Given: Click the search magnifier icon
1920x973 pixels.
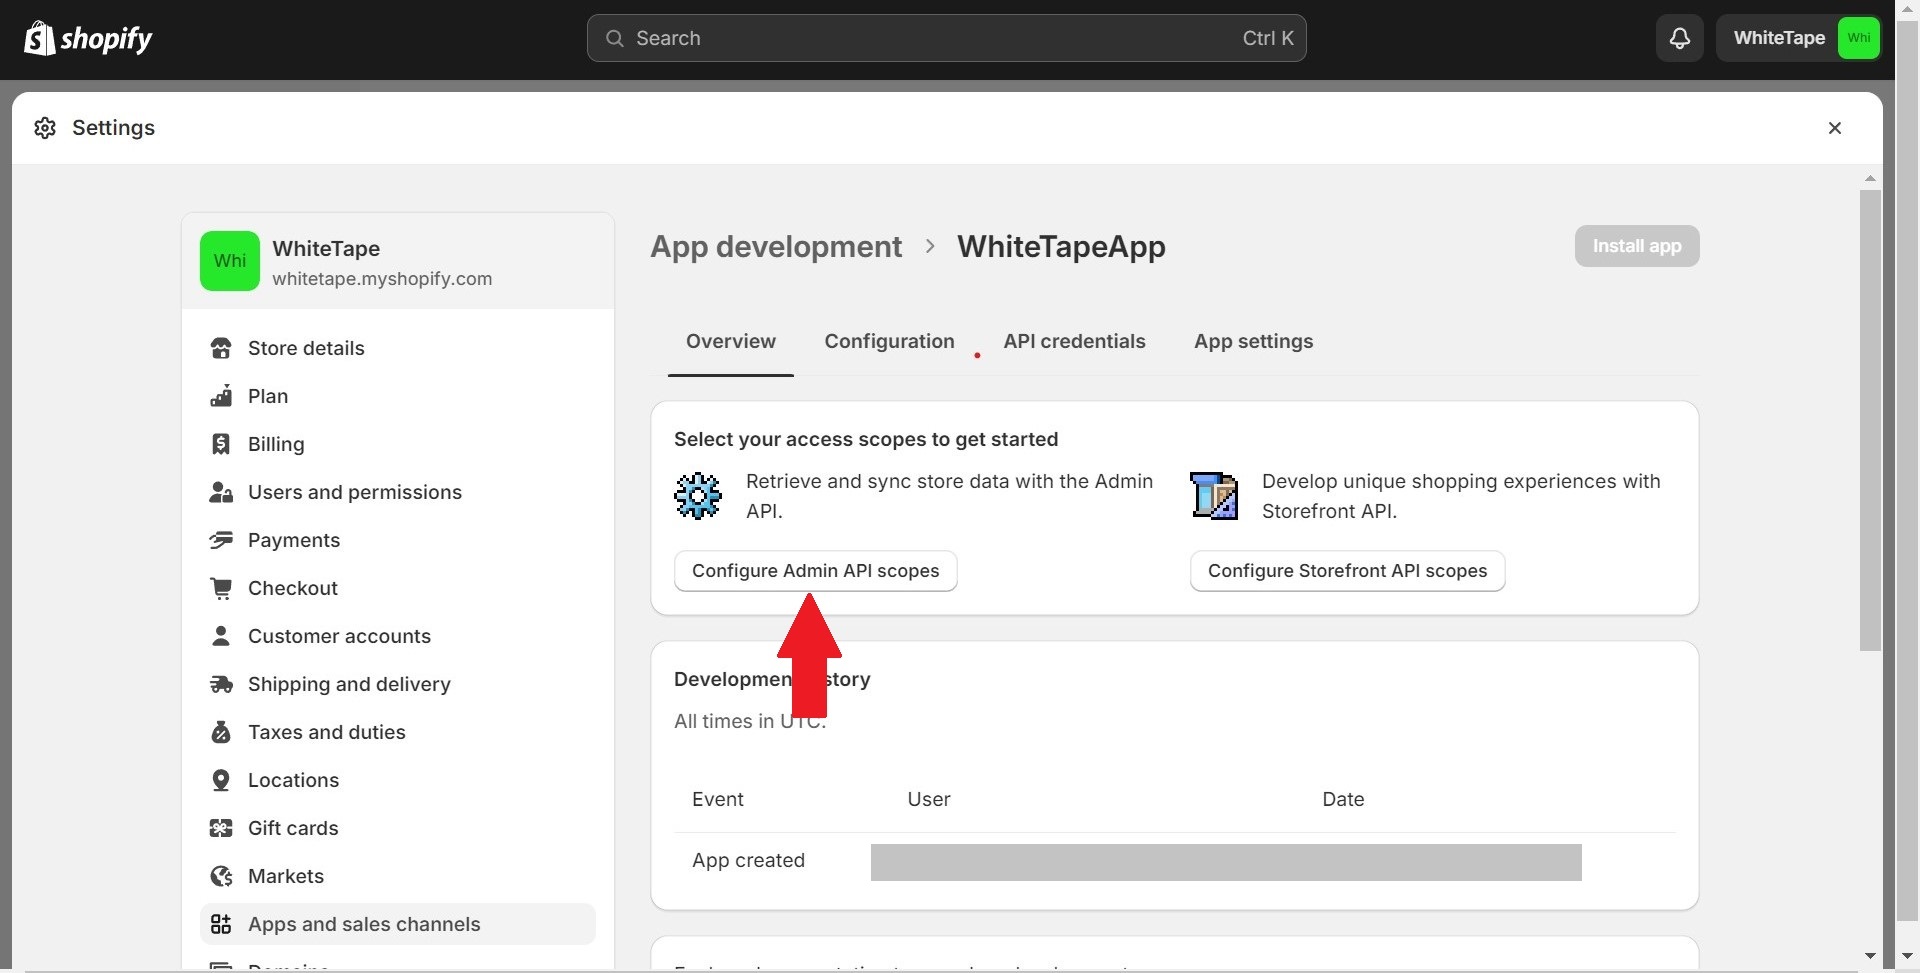Looking at the screenshot, I should 615,38.
